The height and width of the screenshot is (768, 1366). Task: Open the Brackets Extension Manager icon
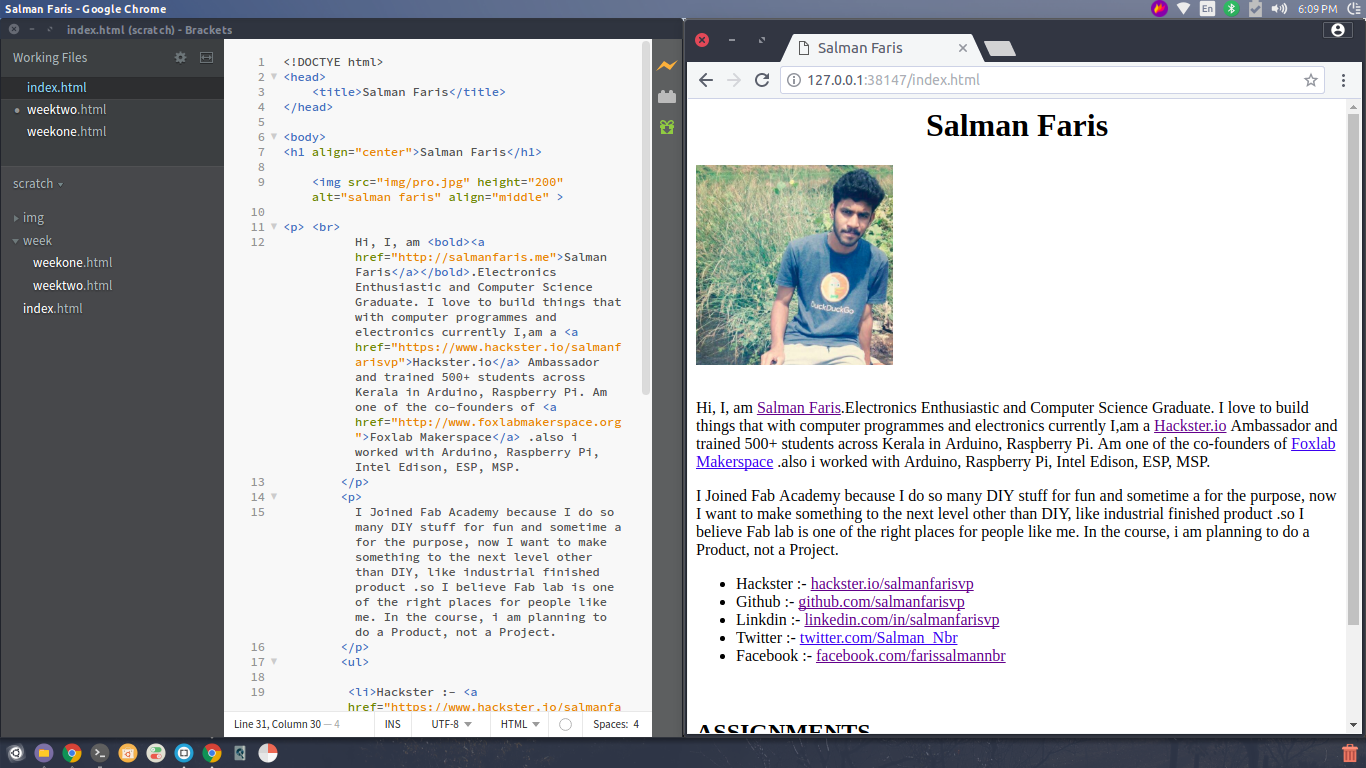(x=667, y=97)
